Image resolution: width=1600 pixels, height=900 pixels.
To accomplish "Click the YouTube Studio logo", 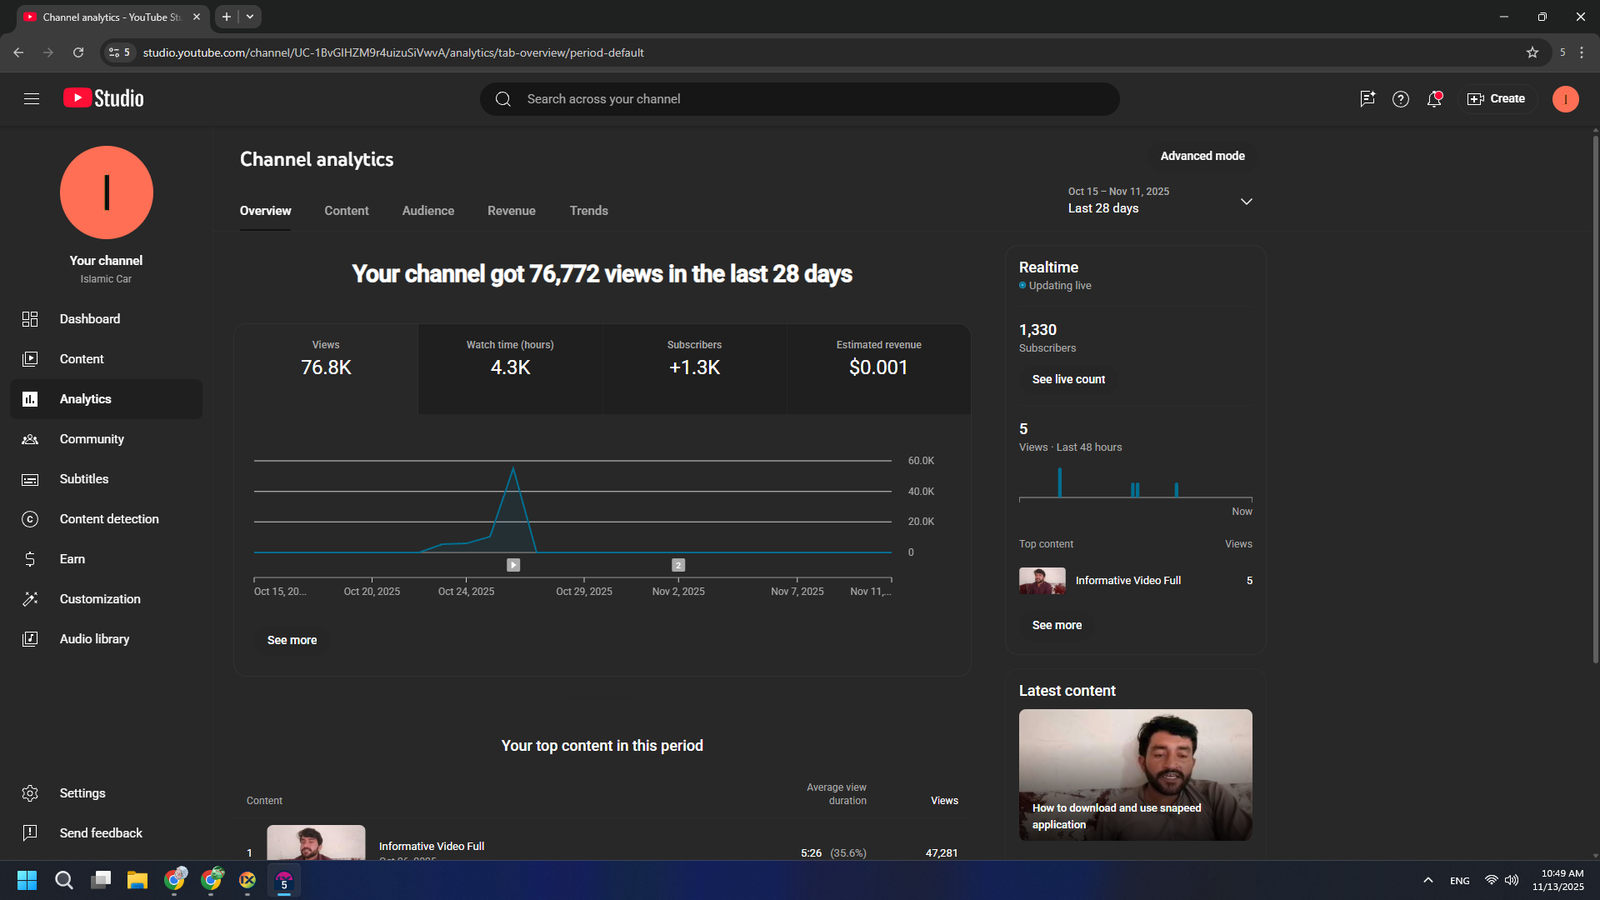I will (x=104, y=98).
